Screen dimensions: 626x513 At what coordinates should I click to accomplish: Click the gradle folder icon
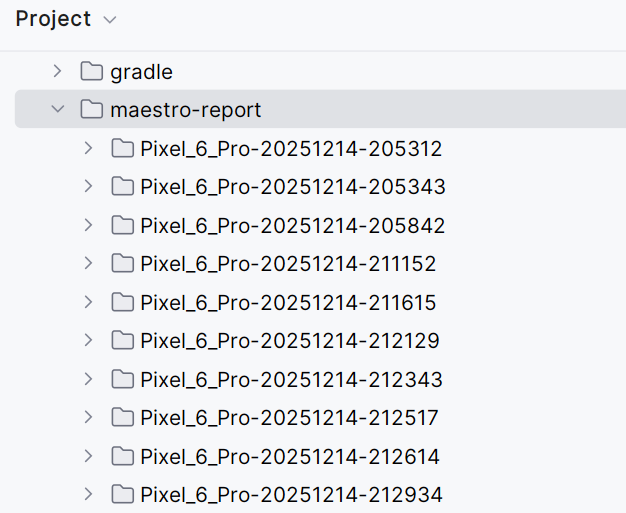point(92,71)
